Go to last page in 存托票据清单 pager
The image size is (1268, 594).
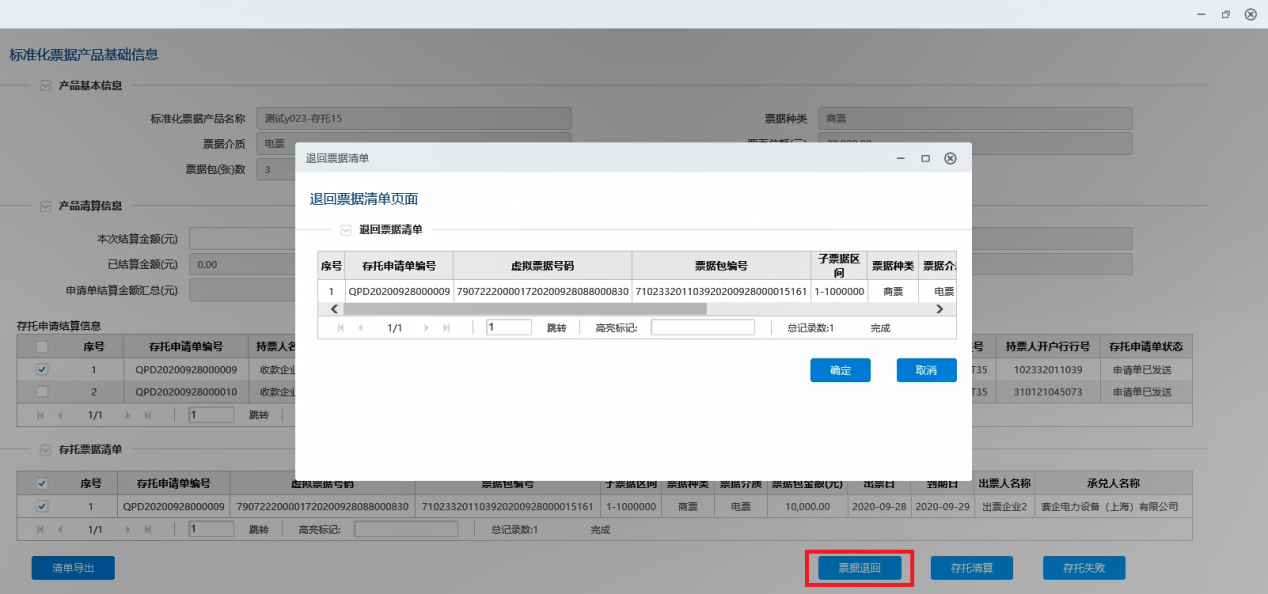(147, 530)
